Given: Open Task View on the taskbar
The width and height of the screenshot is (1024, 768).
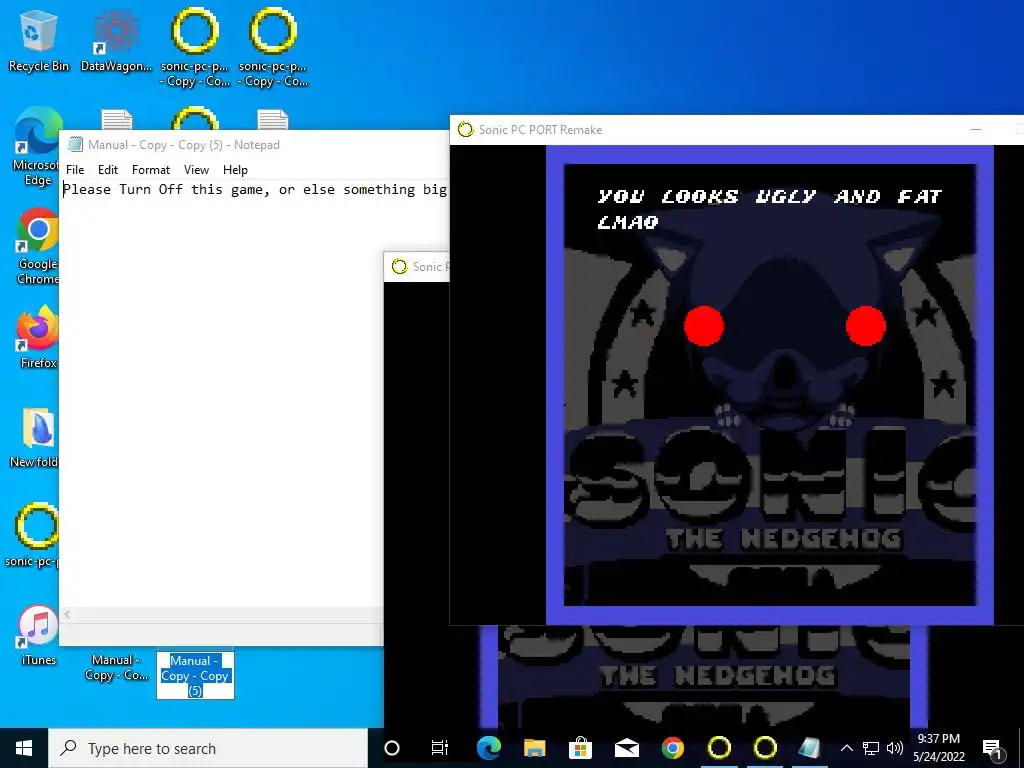Looking at the screenshot, I should pos(440,748).
